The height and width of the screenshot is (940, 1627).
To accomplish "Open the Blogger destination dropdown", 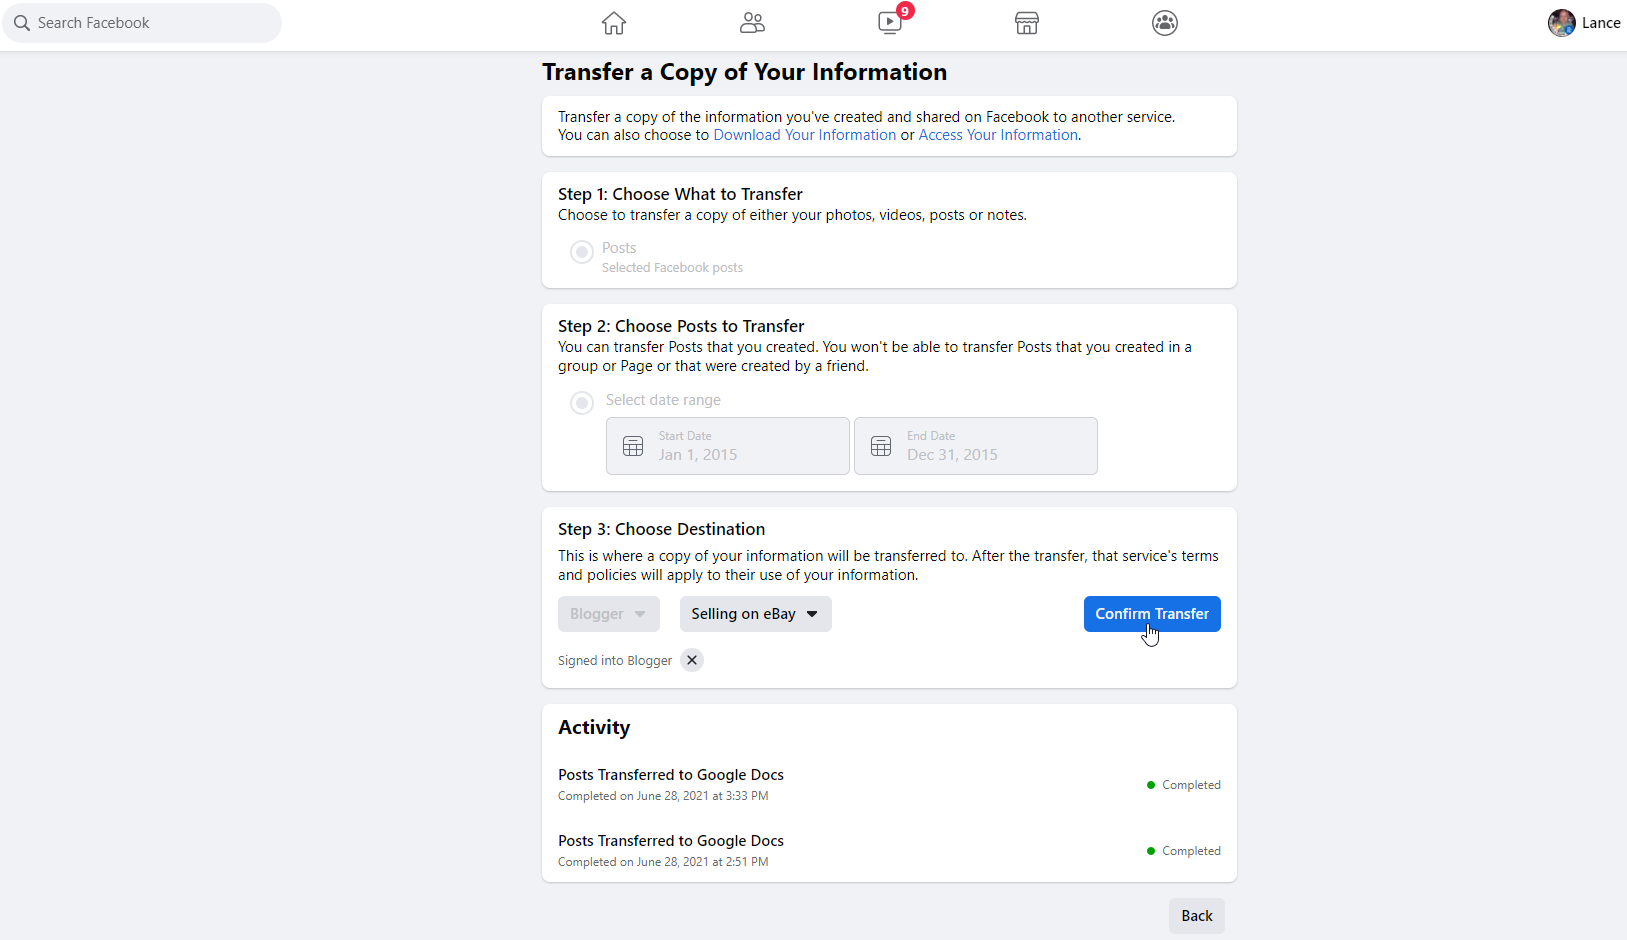I will [x=609, y=614].
